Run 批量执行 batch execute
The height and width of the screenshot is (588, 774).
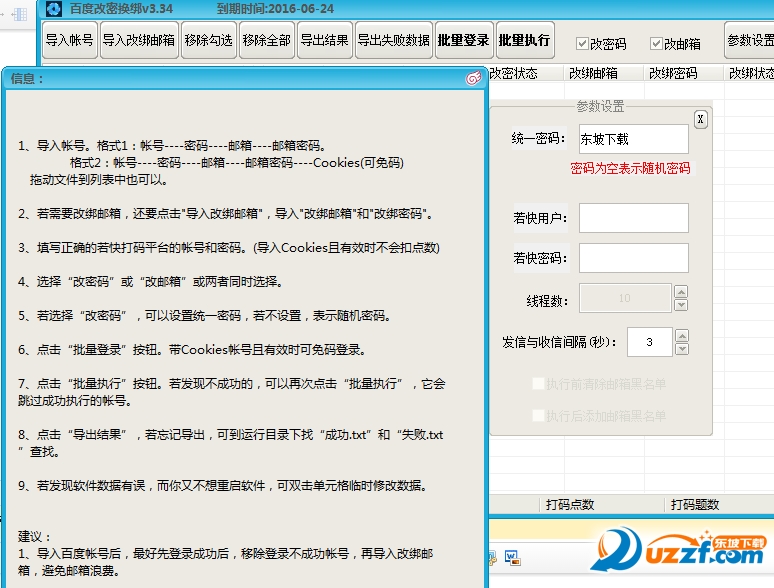pos(525,40)
